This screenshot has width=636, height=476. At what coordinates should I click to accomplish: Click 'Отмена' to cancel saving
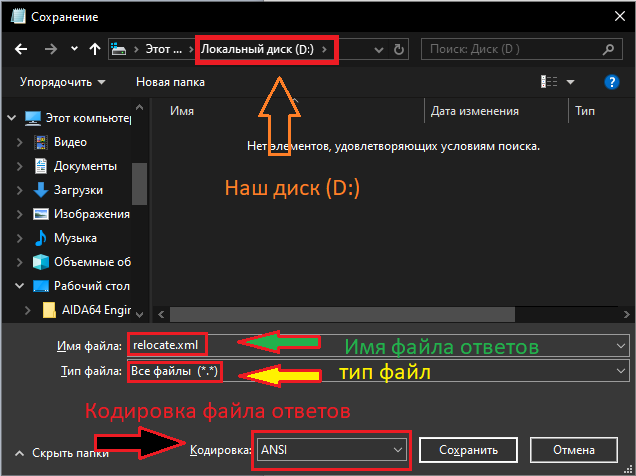(x=574, y=450)
